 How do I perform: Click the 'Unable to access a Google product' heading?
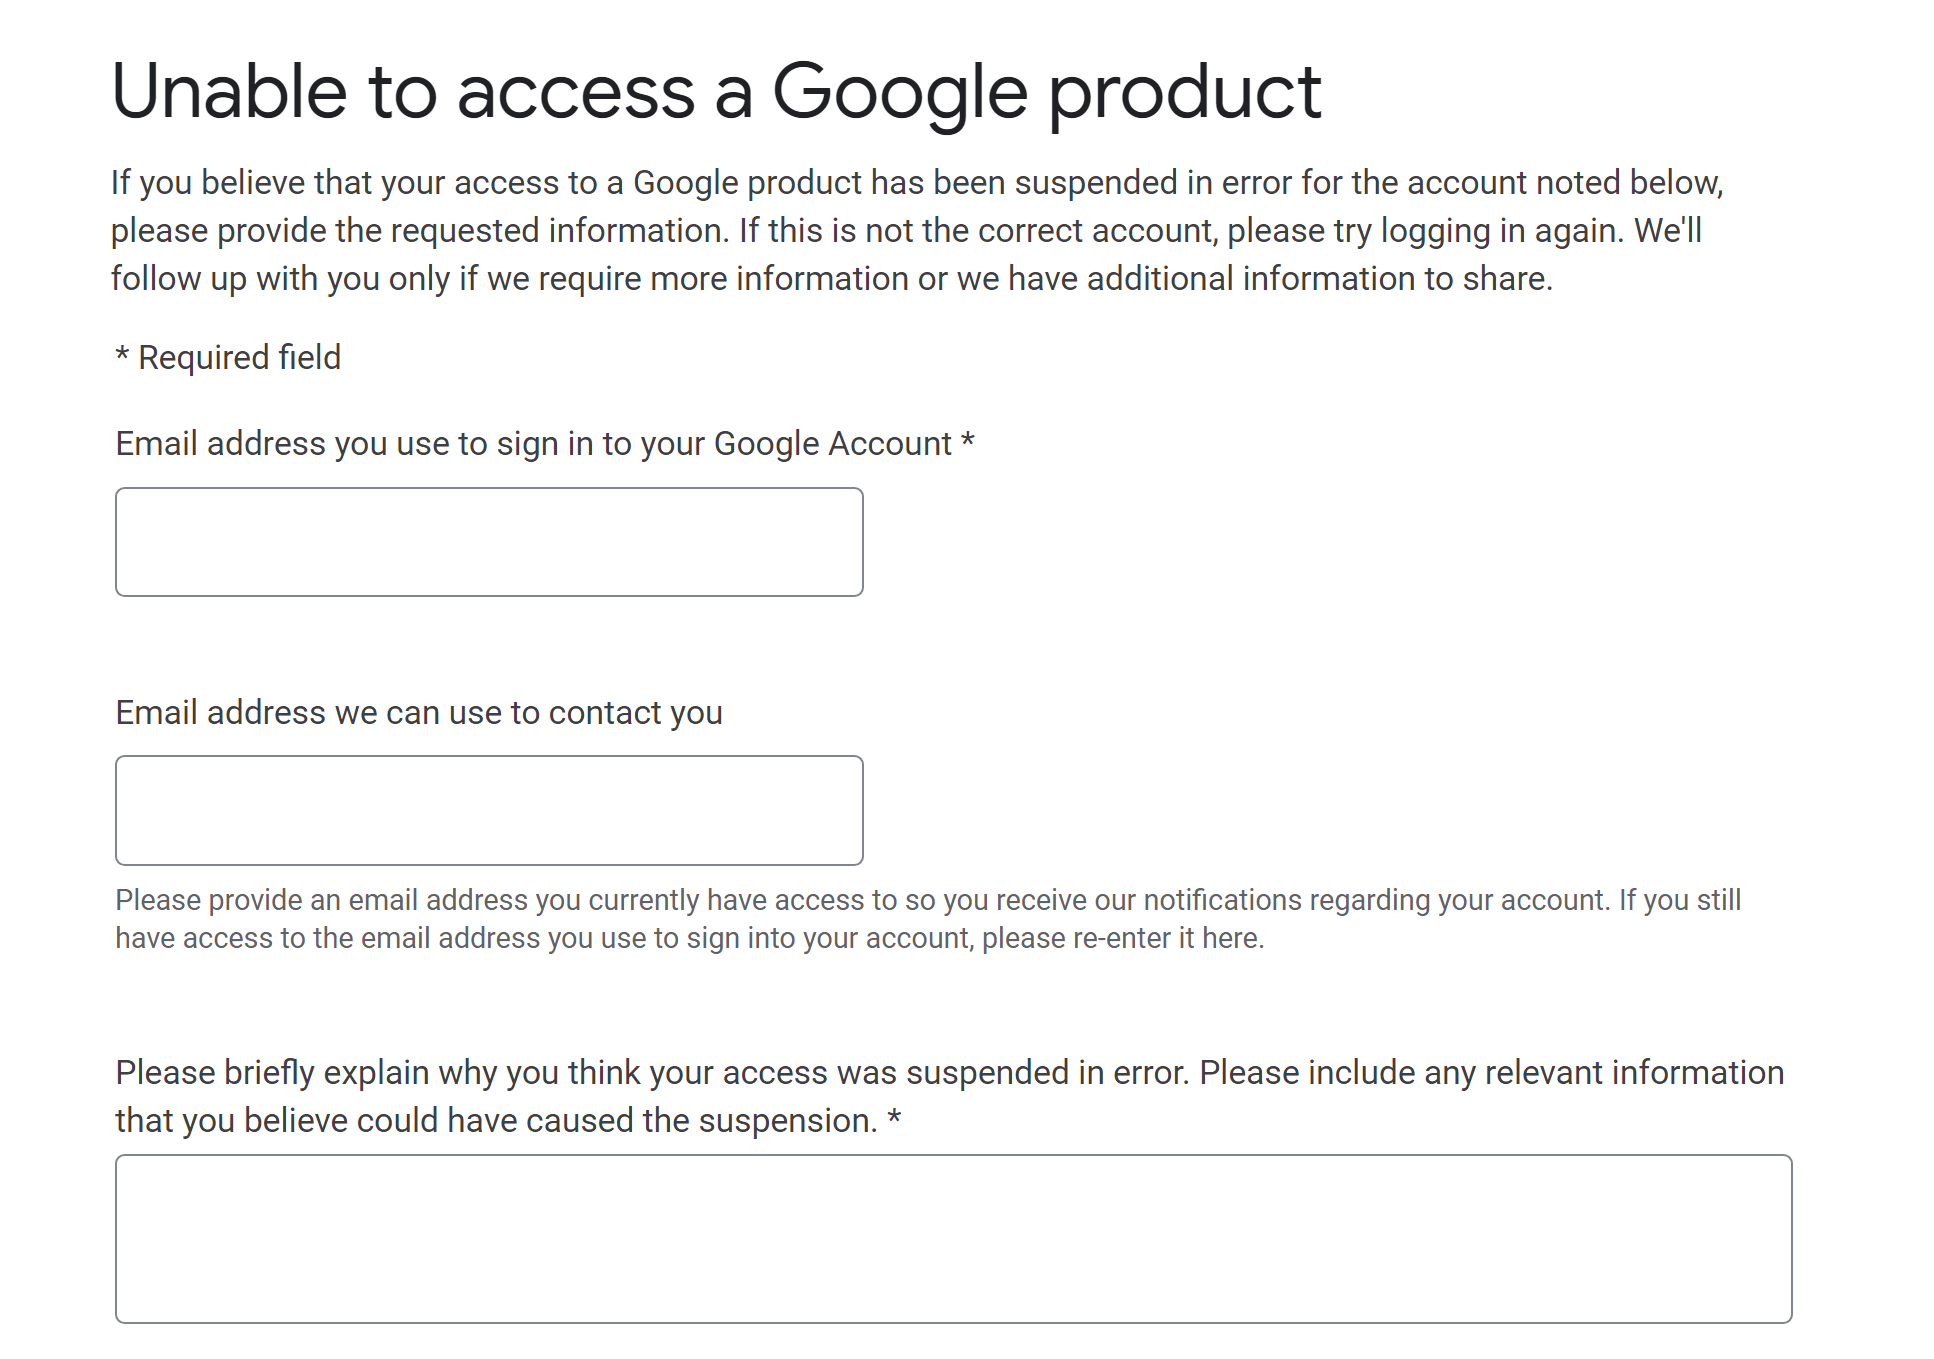tap(716, 92)
